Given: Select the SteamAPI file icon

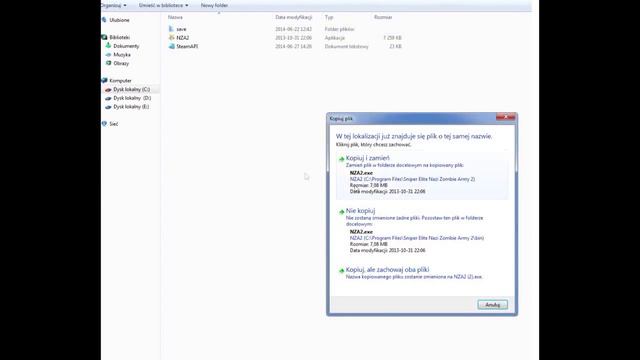Looking at the screenshot, I should (x=171, y=46).
